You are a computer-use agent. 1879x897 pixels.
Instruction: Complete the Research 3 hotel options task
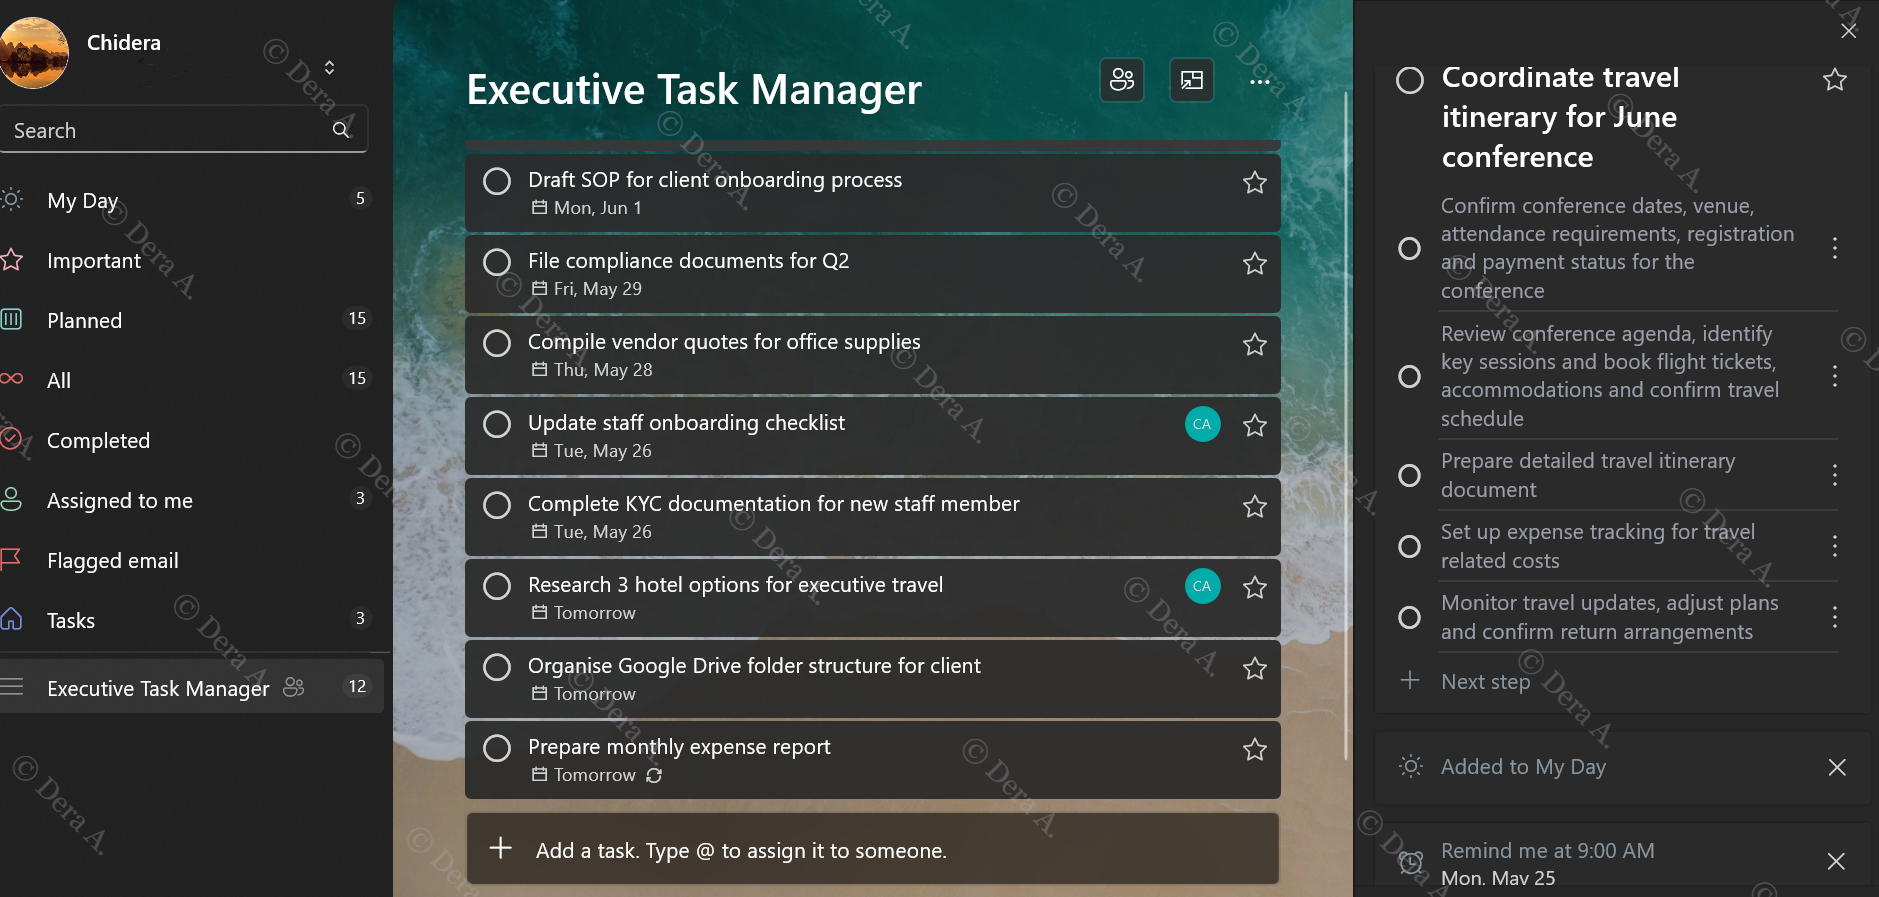[x=497, y=586]
